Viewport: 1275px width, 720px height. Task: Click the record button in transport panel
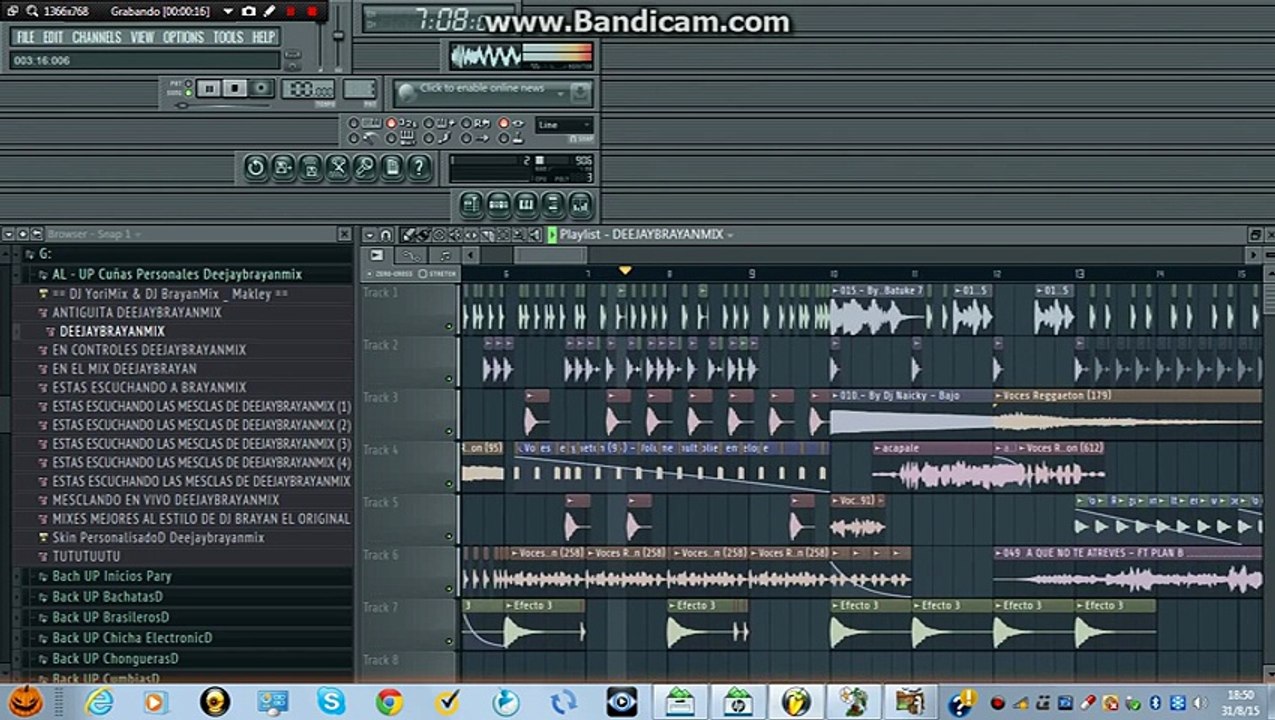(261, 89)
